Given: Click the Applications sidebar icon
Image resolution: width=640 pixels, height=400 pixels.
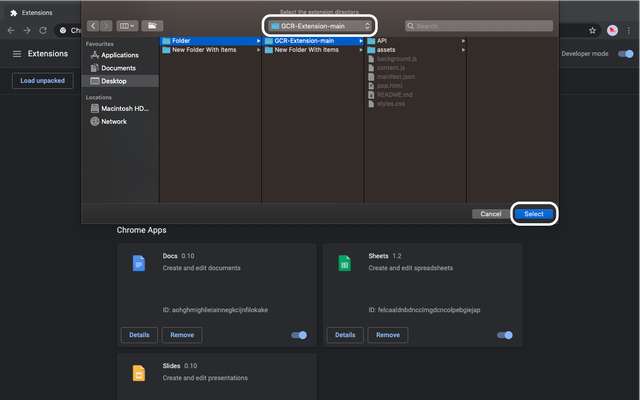Looking at the screenshot, I should [95, 55].
